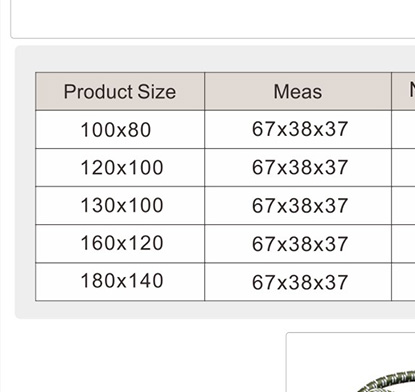Select the 130x100 product size cell

coord(120,205)
